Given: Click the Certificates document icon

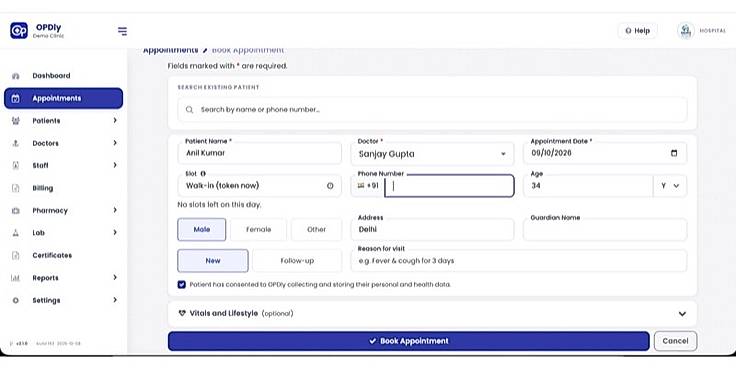Looking at the screenshot, I should 15,255.
